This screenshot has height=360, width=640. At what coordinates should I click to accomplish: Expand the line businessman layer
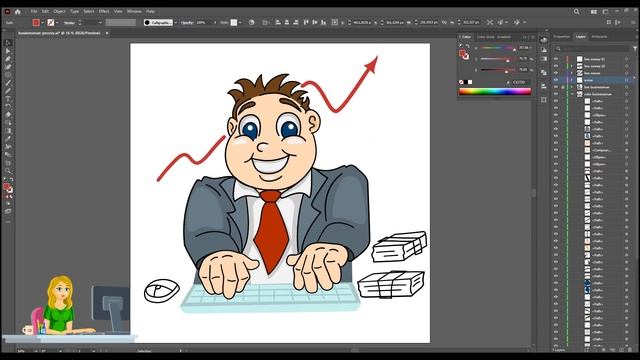(x=572, y=87)
